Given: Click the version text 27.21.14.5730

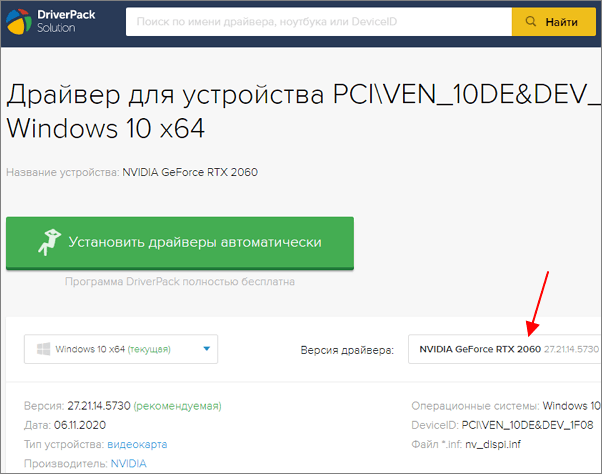Looking at the screenshot, I should coord(99,406).
